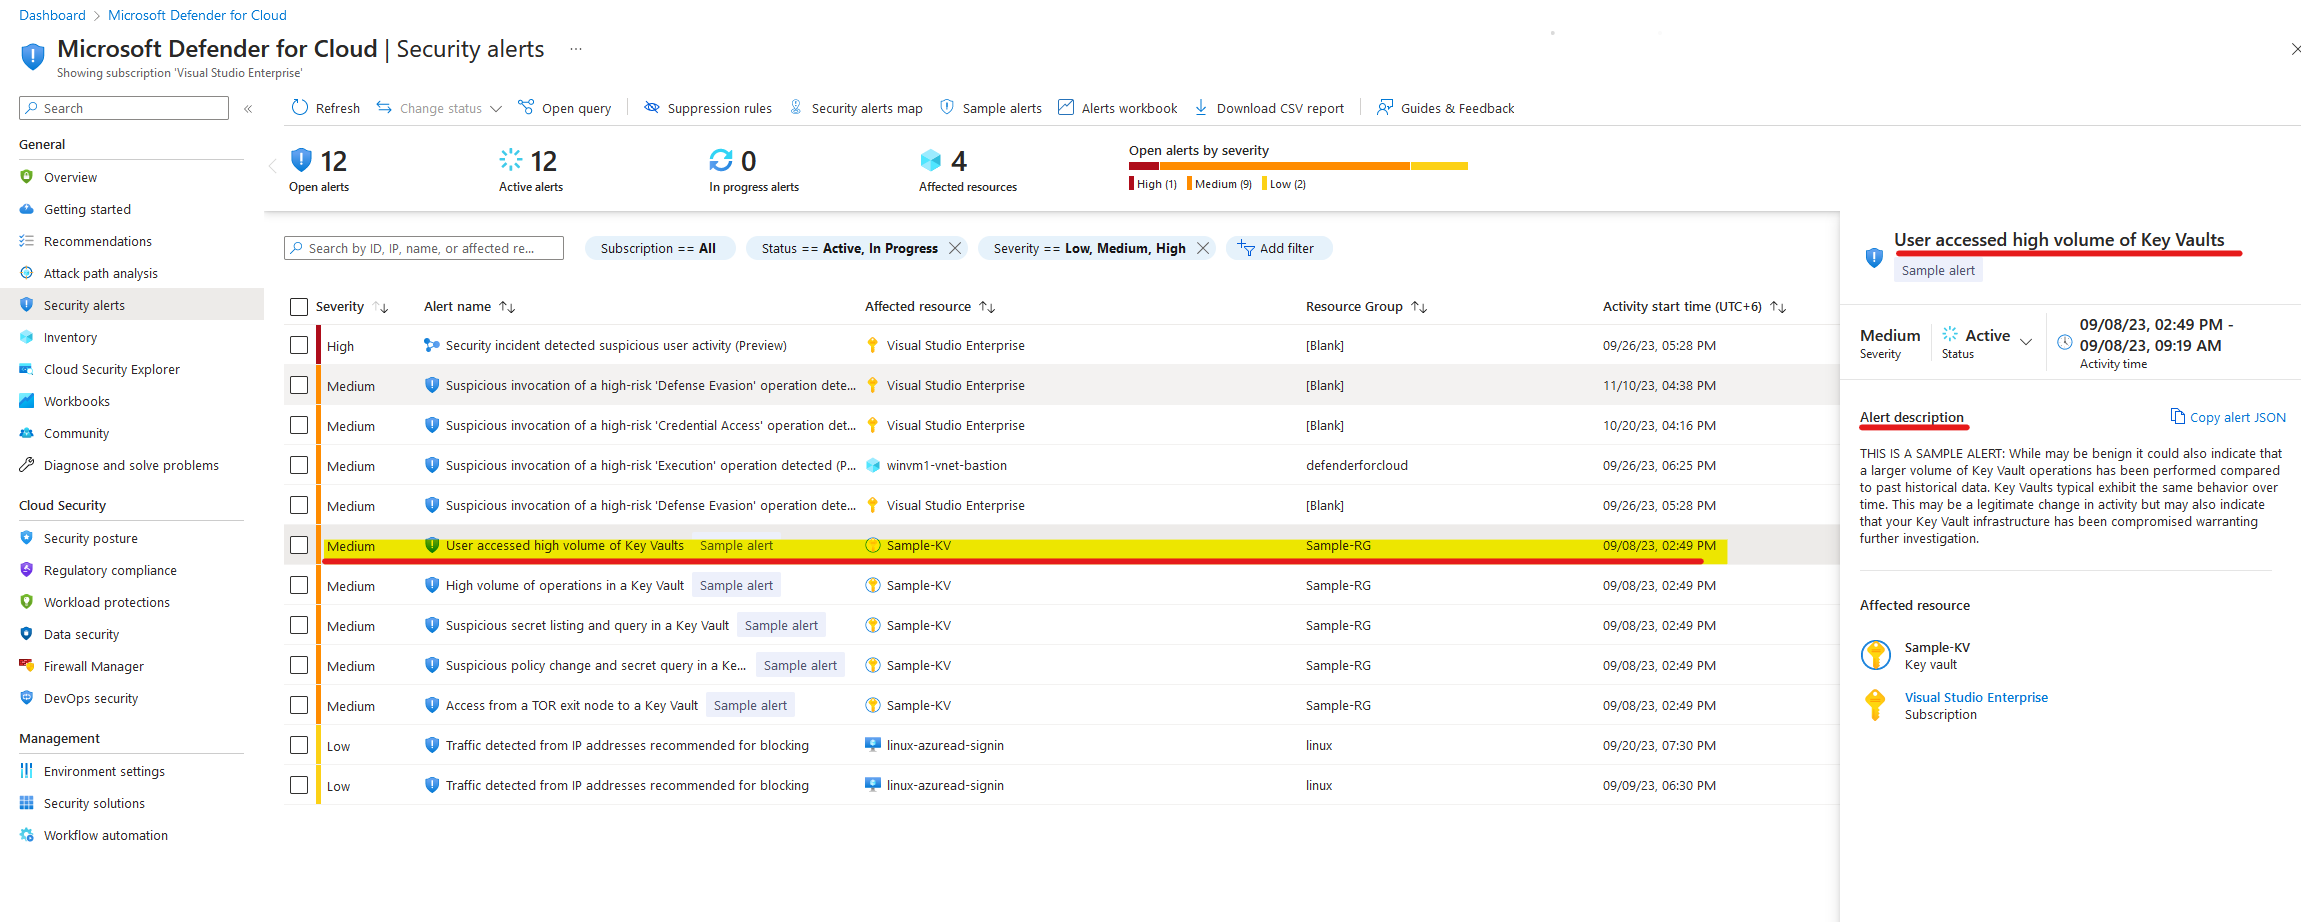Click the Copy alert JSON icon

[x=2177, y=417]
